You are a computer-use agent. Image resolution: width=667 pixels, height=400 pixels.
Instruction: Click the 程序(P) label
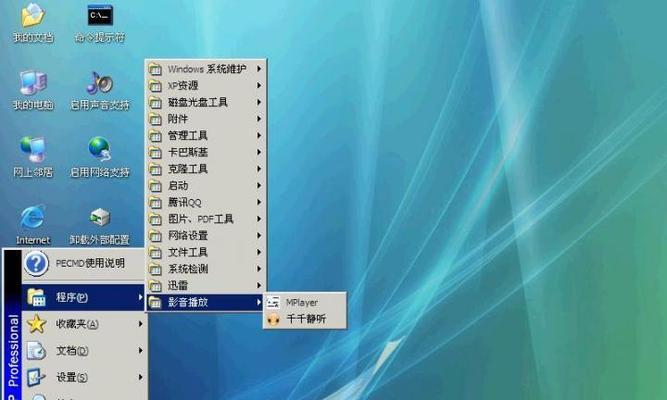coord(72,297)
